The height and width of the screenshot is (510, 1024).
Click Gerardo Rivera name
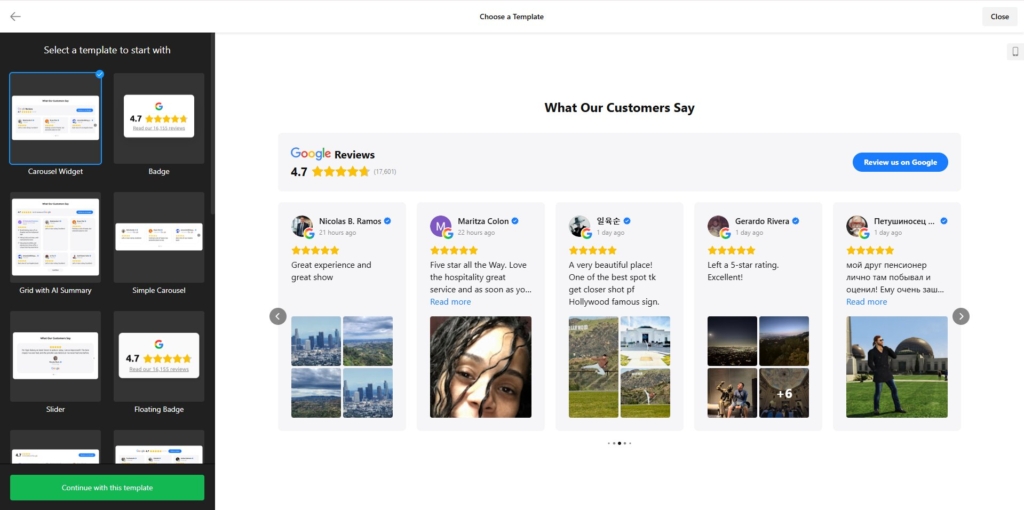[762, 221]
